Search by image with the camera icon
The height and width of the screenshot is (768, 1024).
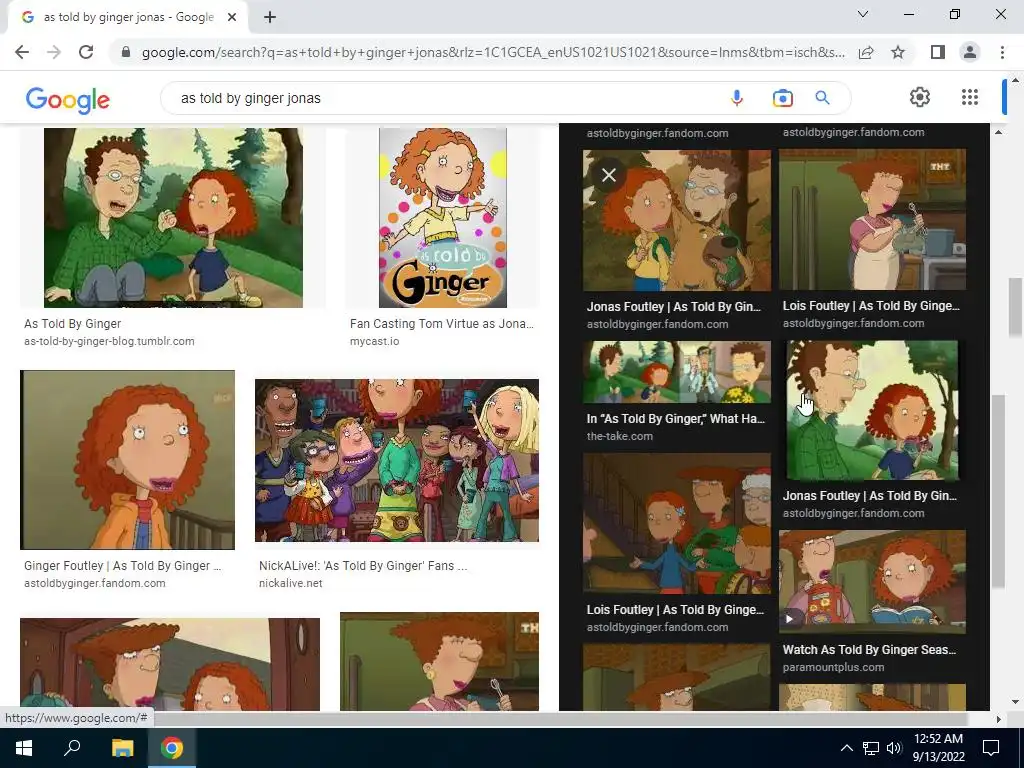click(782, 98)
